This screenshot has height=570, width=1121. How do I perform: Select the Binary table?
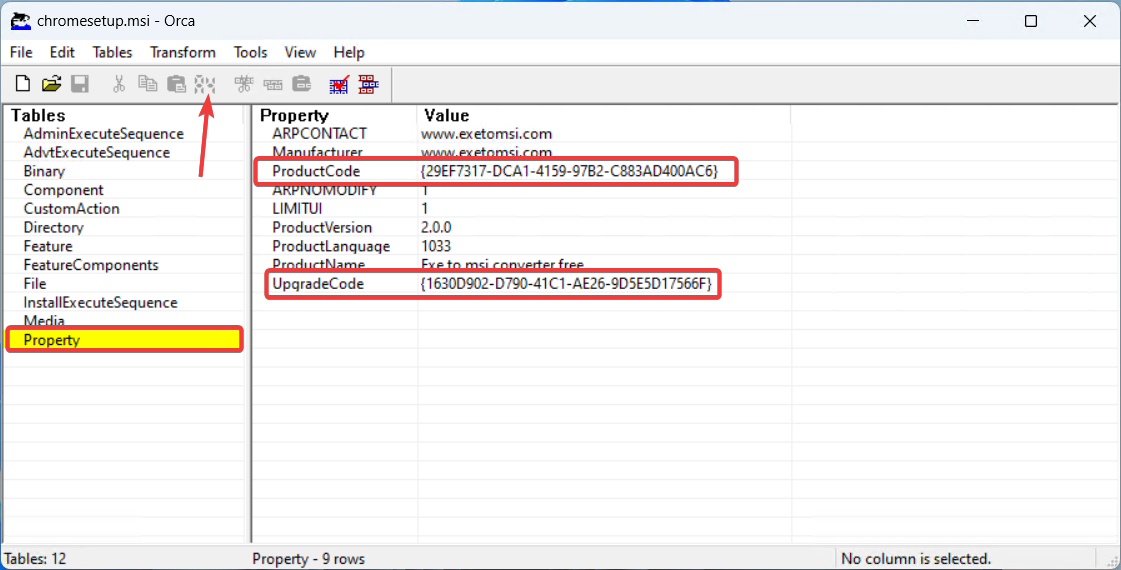[44, 171]
